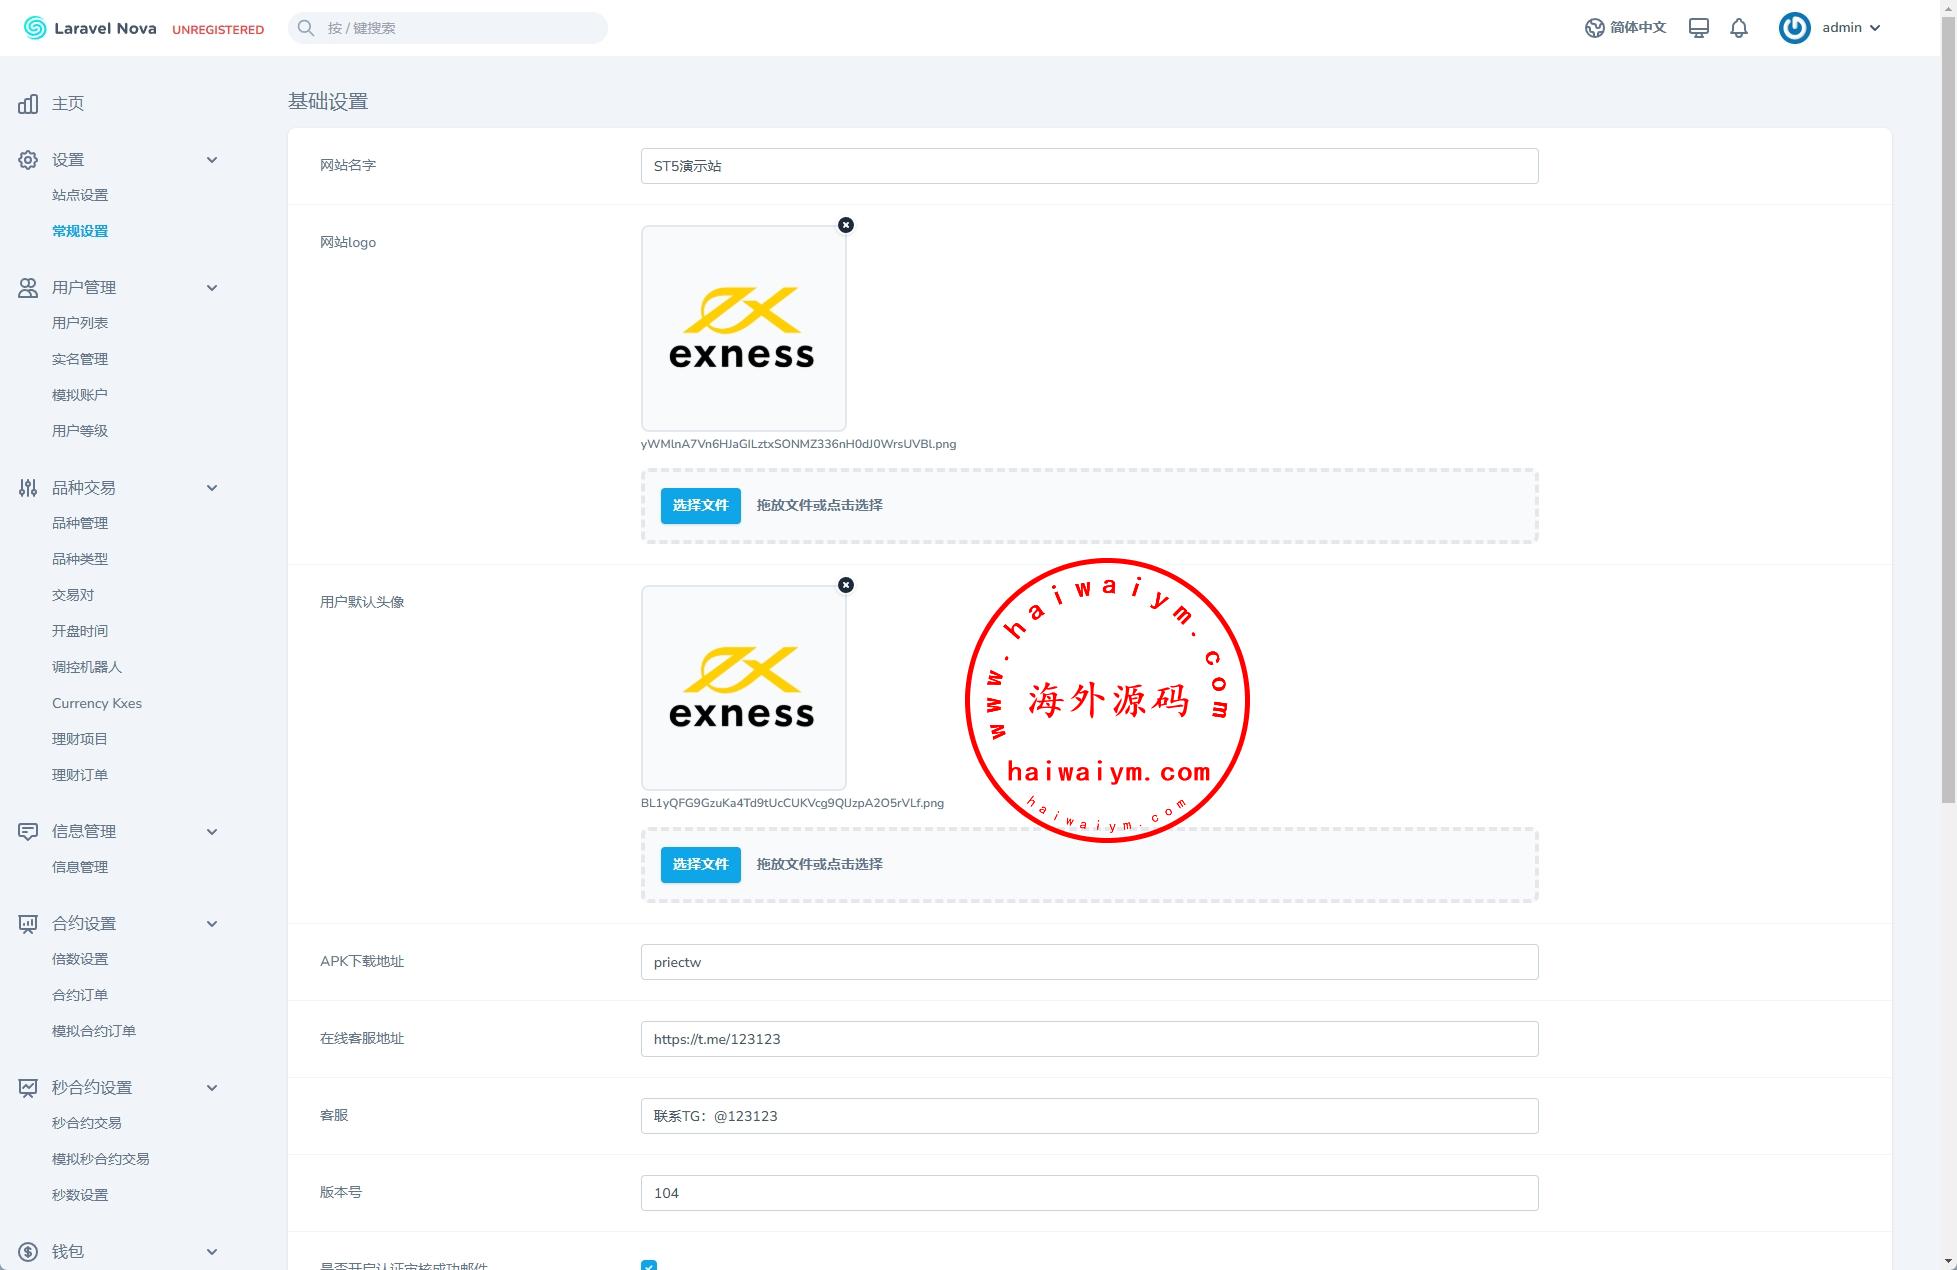
Task: Click 选择文件 button under 用户默认头像
Action: click(x=700, y=864)
